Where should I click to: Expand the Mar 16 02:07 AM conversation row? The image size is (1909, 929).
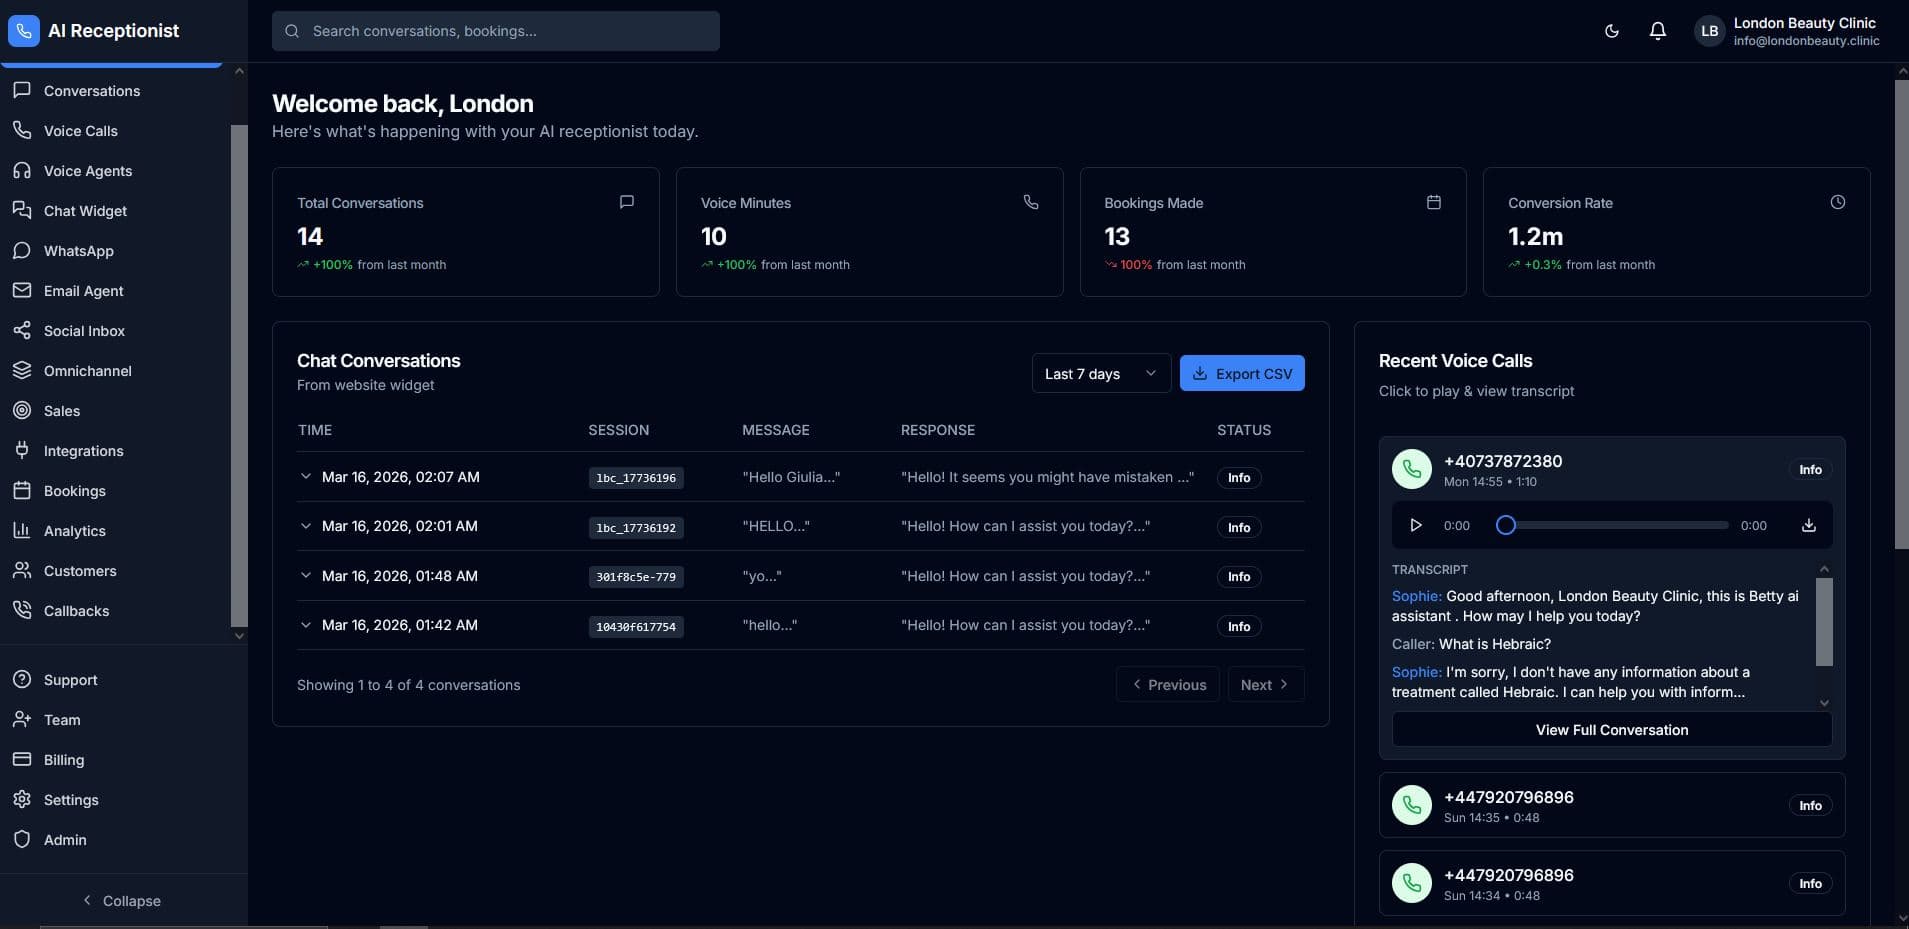[x=306, y=477]
